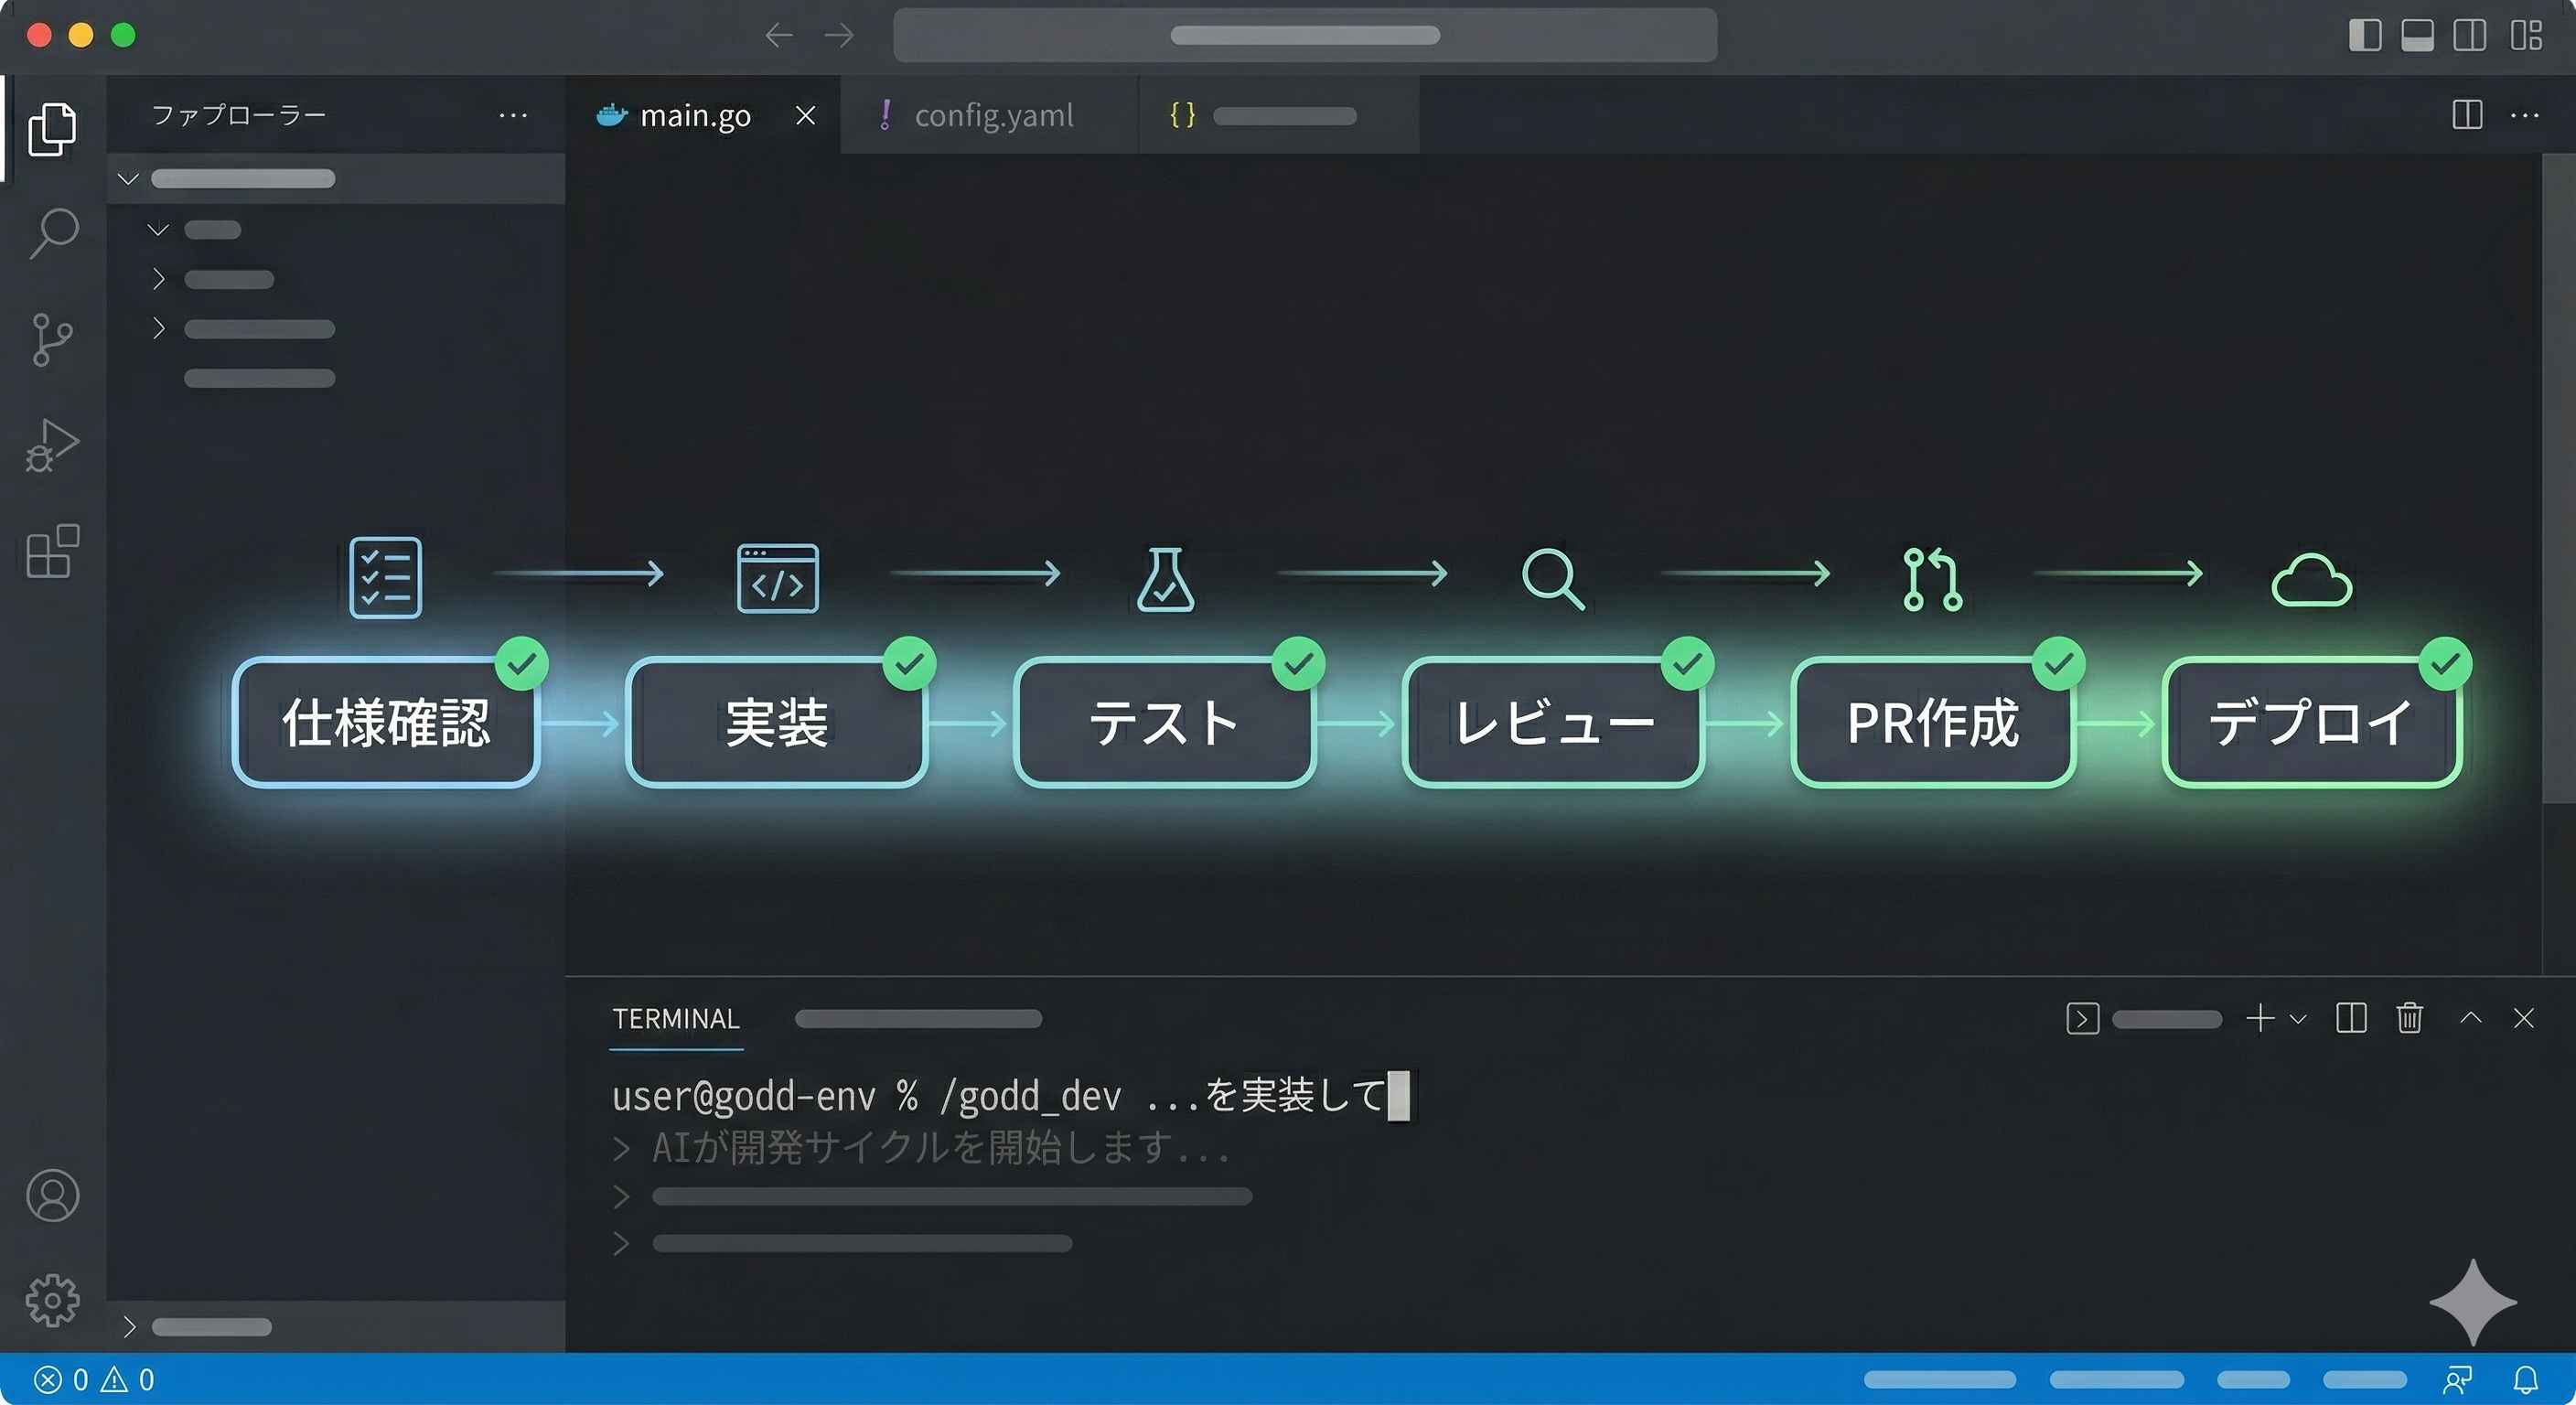
Task: Open the Search view in activity bar
Action: pyautogui.click(x=52, y=233)
